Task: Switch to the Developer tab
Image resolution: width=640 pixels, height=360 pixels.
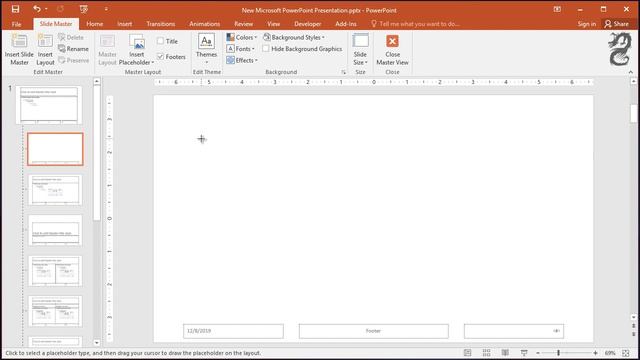Action: pos(308,24)
